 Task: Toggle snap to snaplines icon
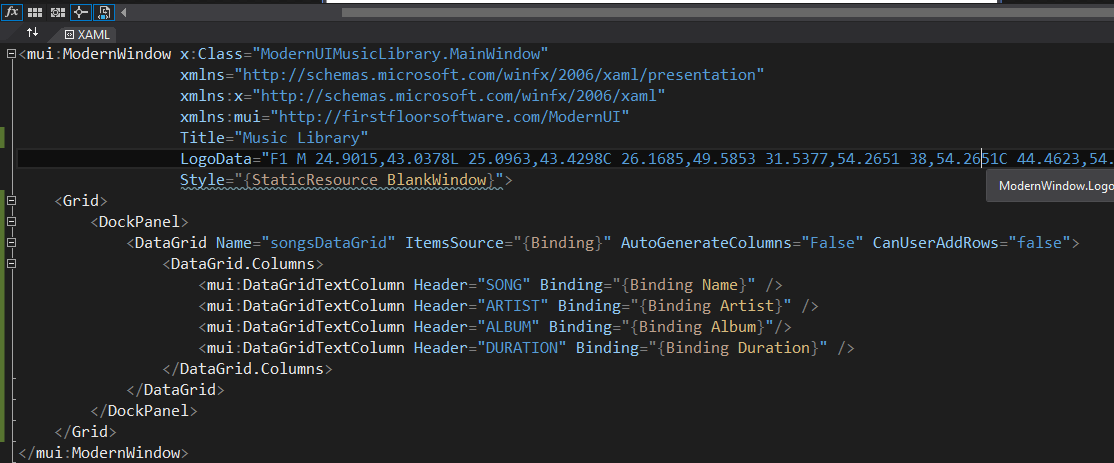pyautogui.click(x=80, y=12)
